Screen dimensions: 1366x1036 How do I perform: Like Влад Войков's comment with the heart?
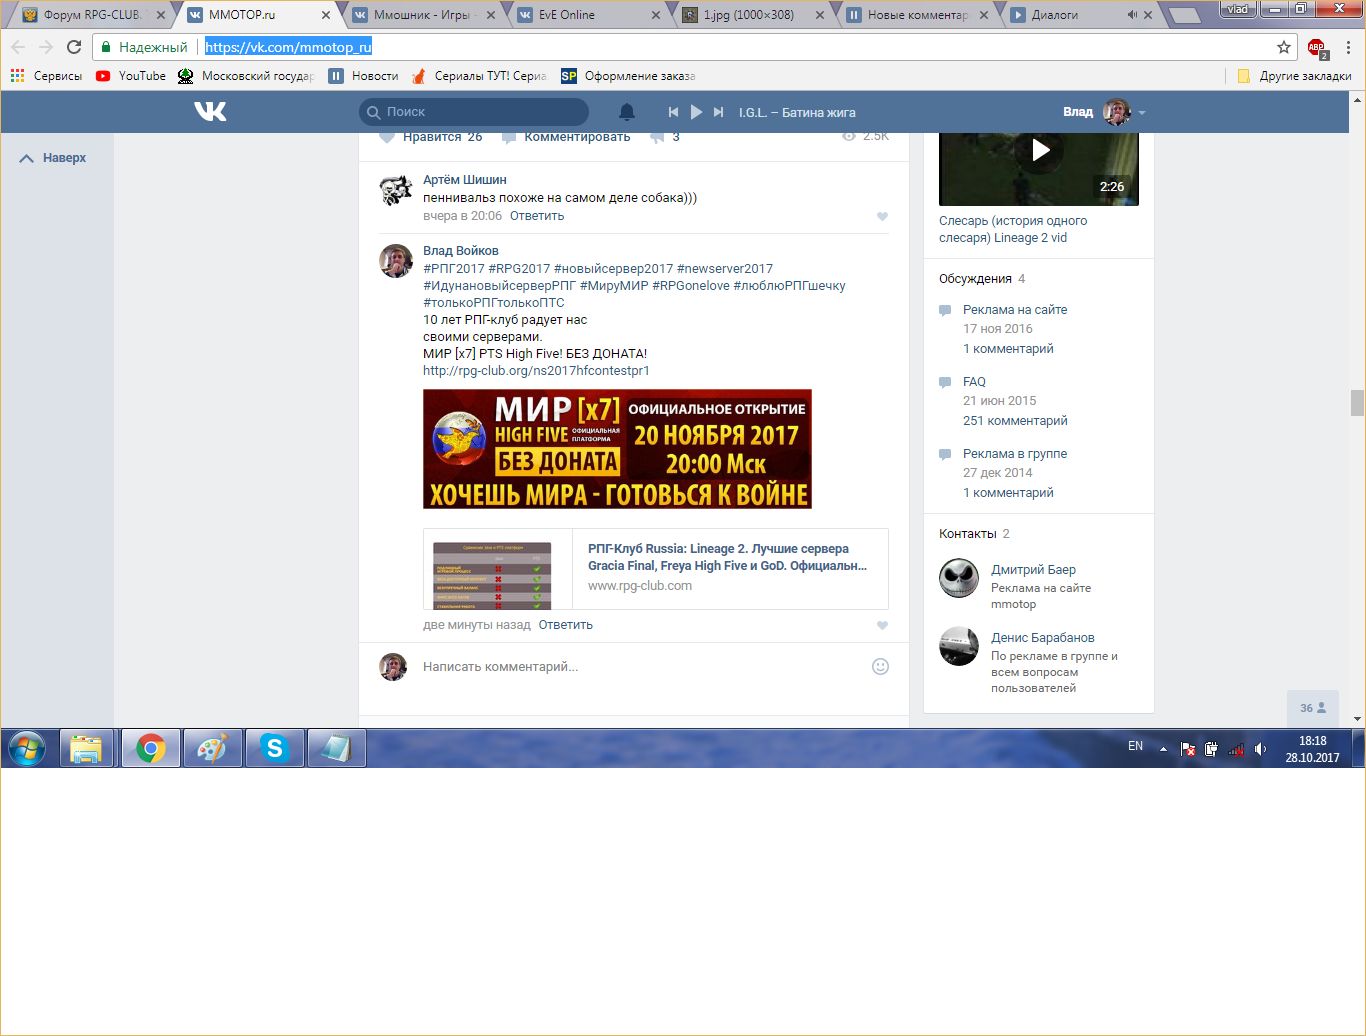pyautogui.click(x=882, y=626)
